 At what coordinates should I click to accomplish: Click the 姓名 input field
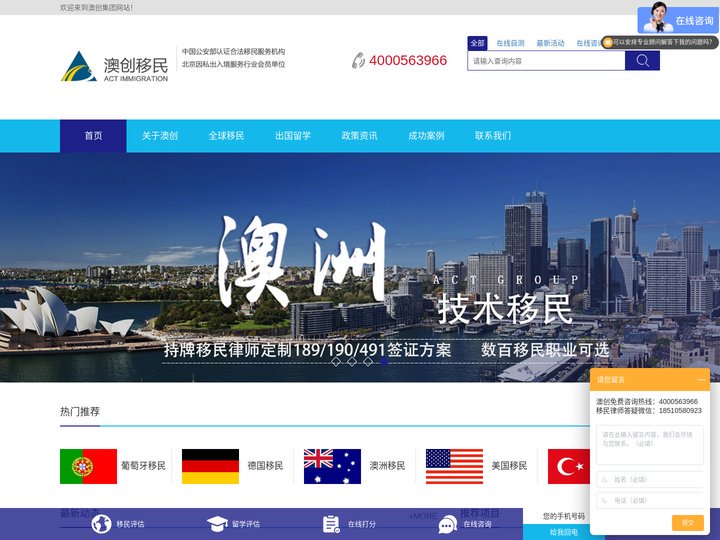click(x=650, y=479)
